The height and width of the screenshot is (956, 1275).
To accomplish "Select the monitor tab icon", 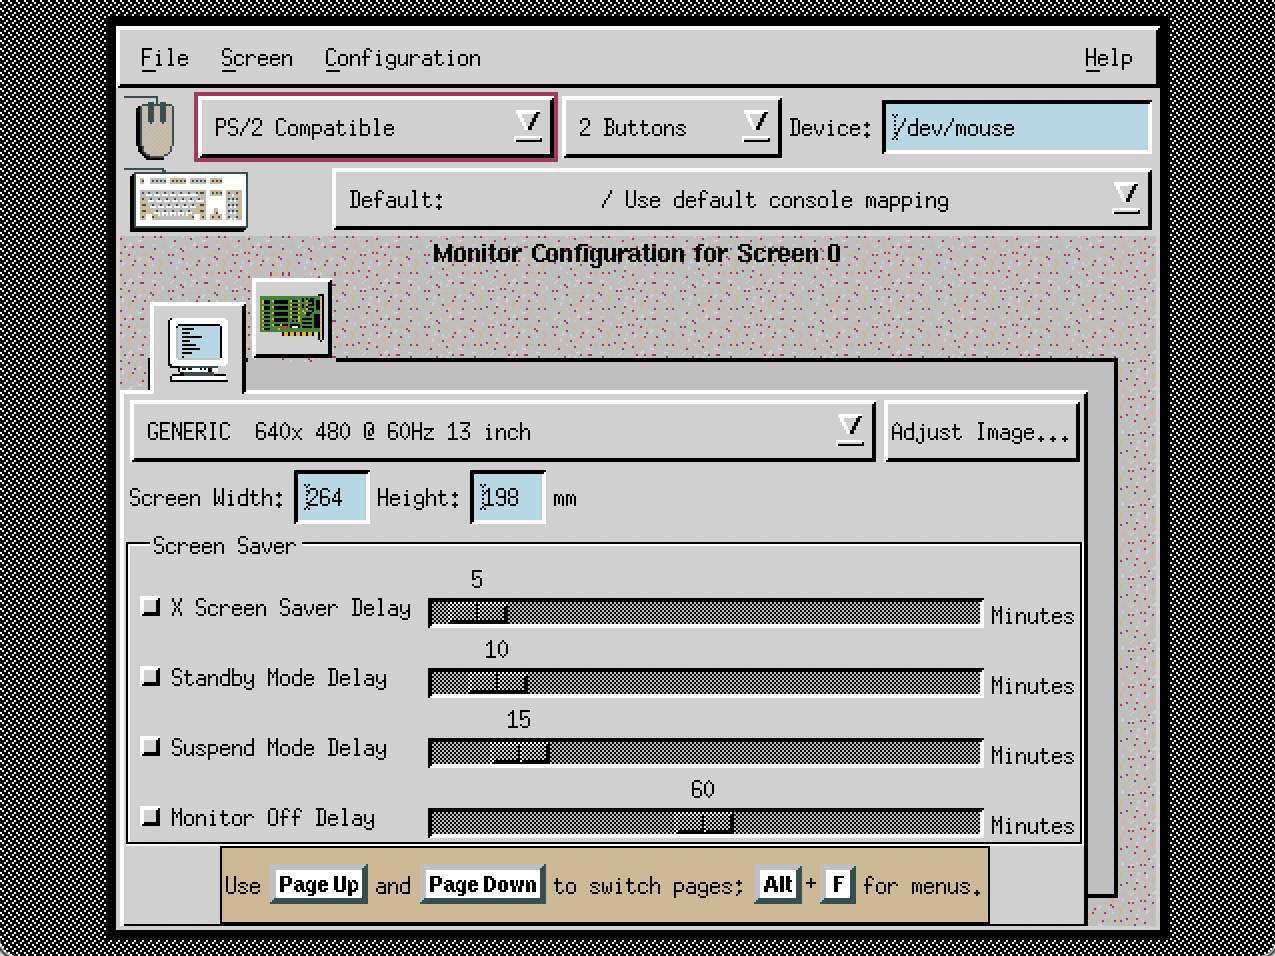I will [197, 348].
